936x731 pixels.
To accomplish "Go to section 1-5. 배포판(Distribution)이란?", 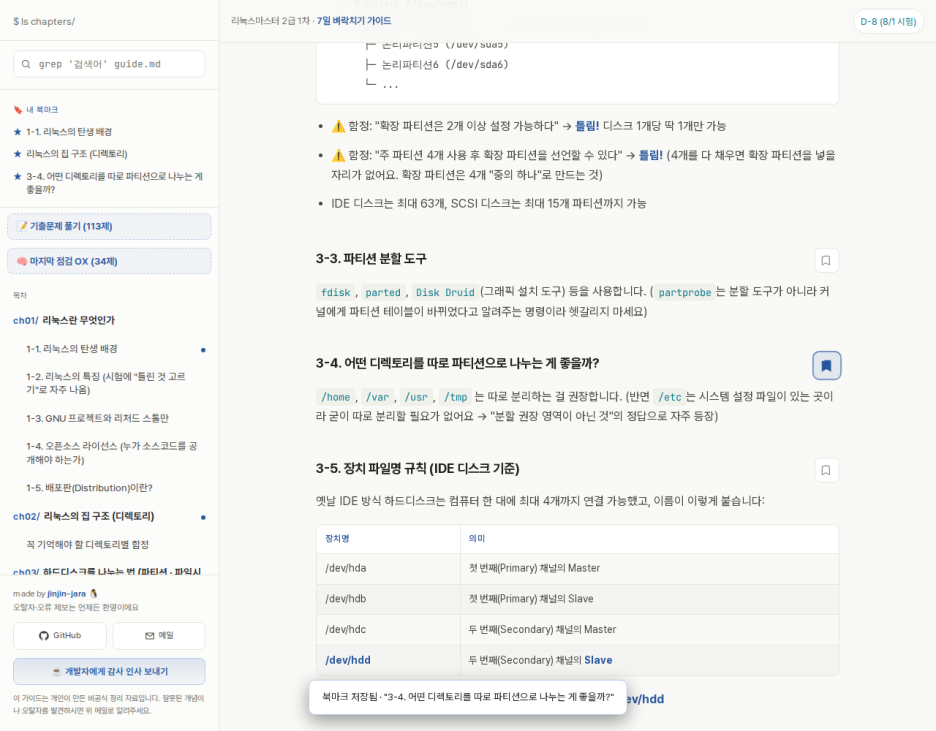I will pos(89,488).
